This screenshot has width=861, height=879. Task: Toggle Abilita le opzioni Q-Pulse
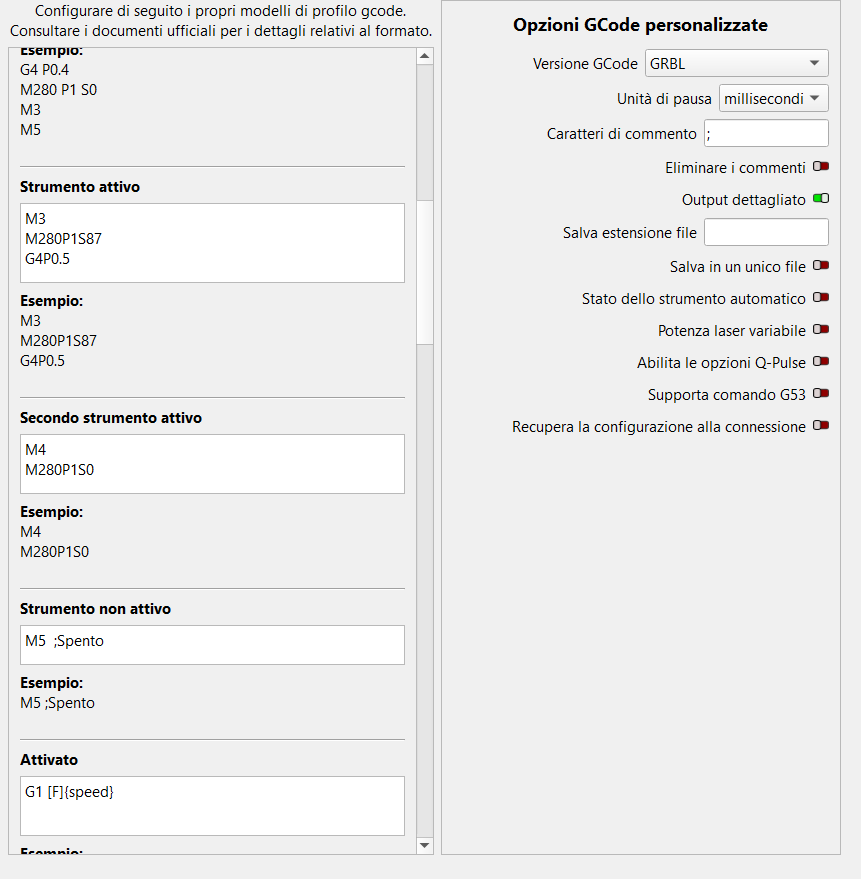tap(821, 362)
